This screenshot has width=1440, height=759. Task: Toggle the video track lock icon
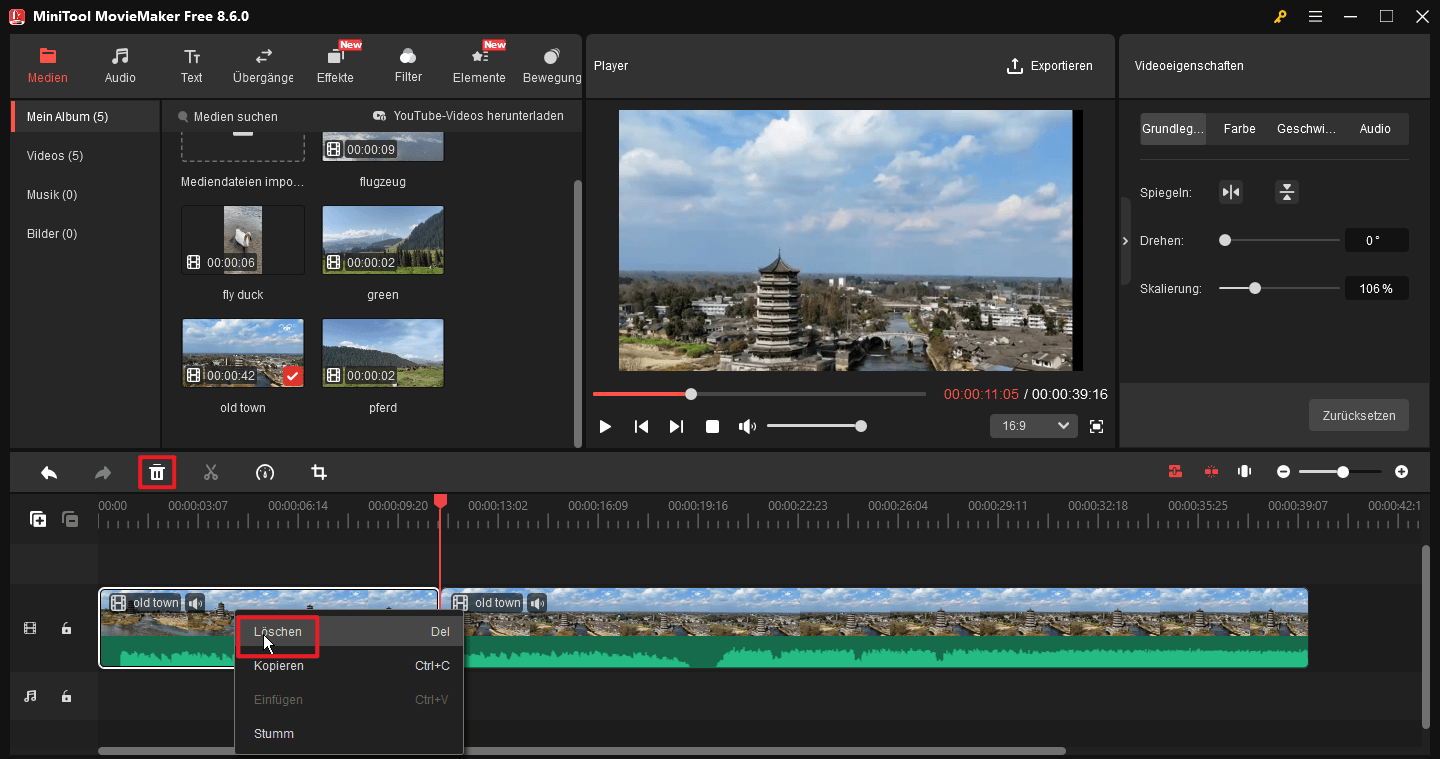click(66, 628)
